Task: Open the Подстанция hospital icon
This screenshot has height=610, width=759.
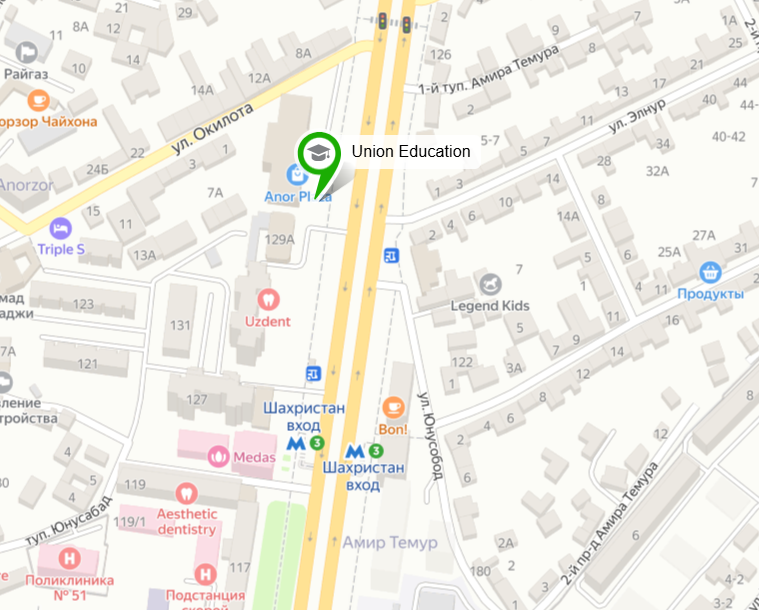Action: pos(205,576)
